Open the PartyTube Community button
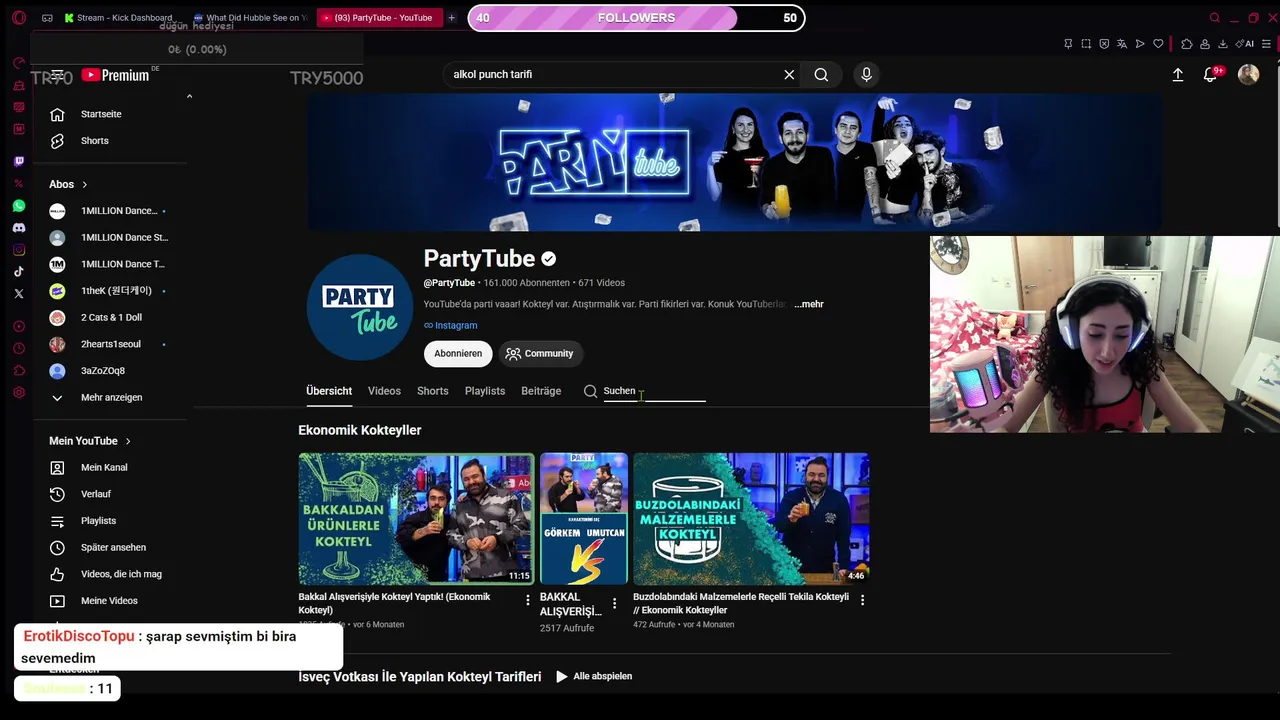Screen dimensions: 1280x720 coord(541,353)
